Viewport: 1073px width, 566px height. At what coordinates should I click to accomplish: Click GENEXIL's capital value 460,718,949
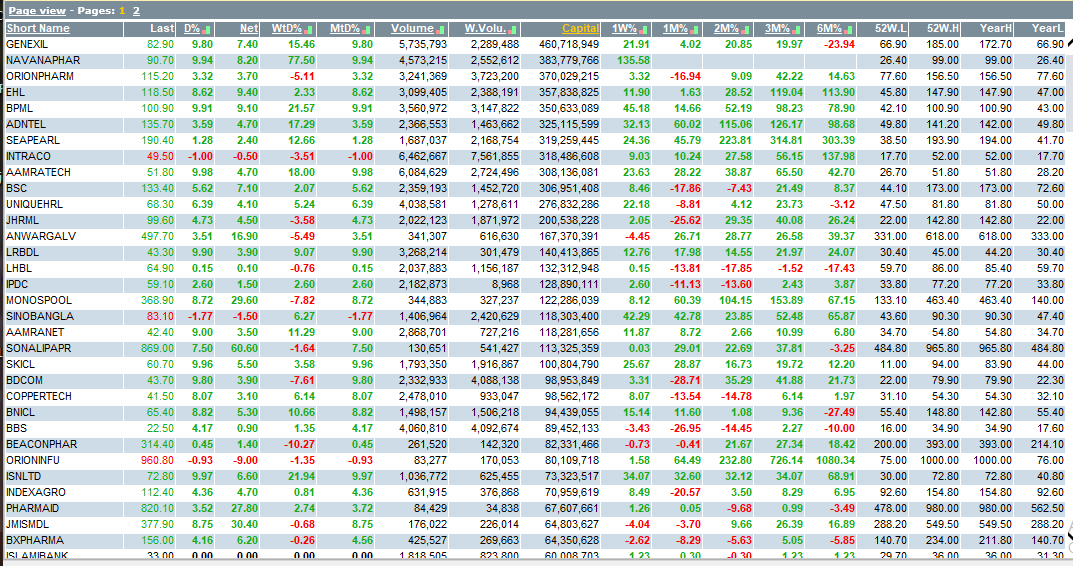click(x=569, y=44)
